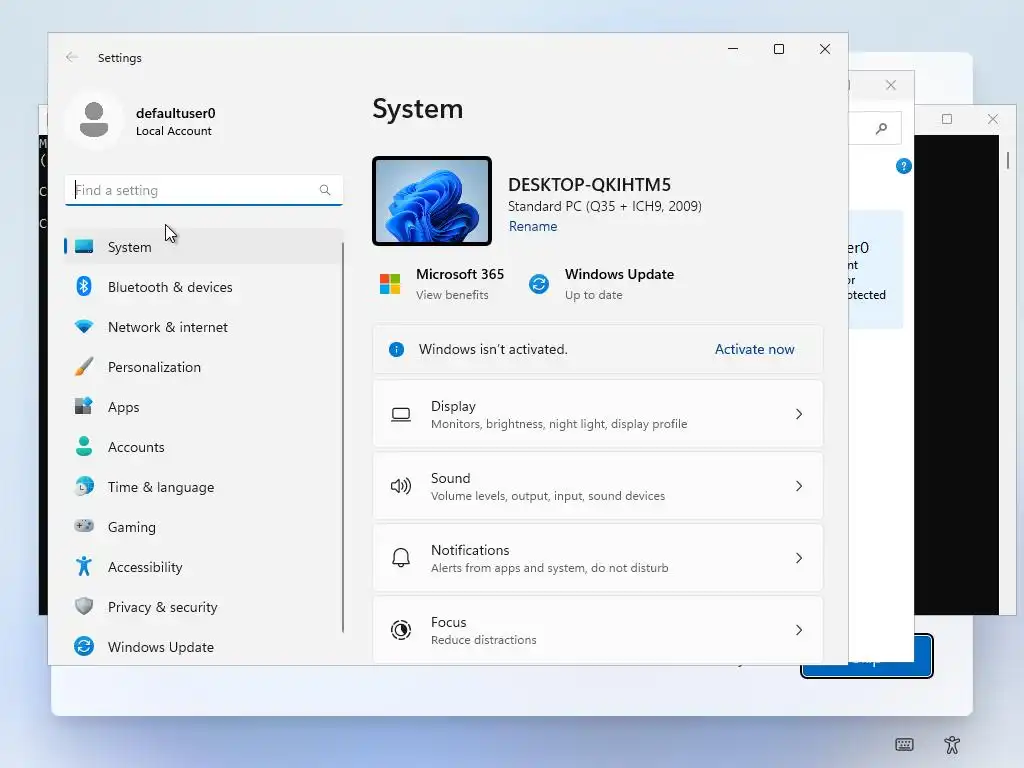Click the Reduce distractions text

484,639
